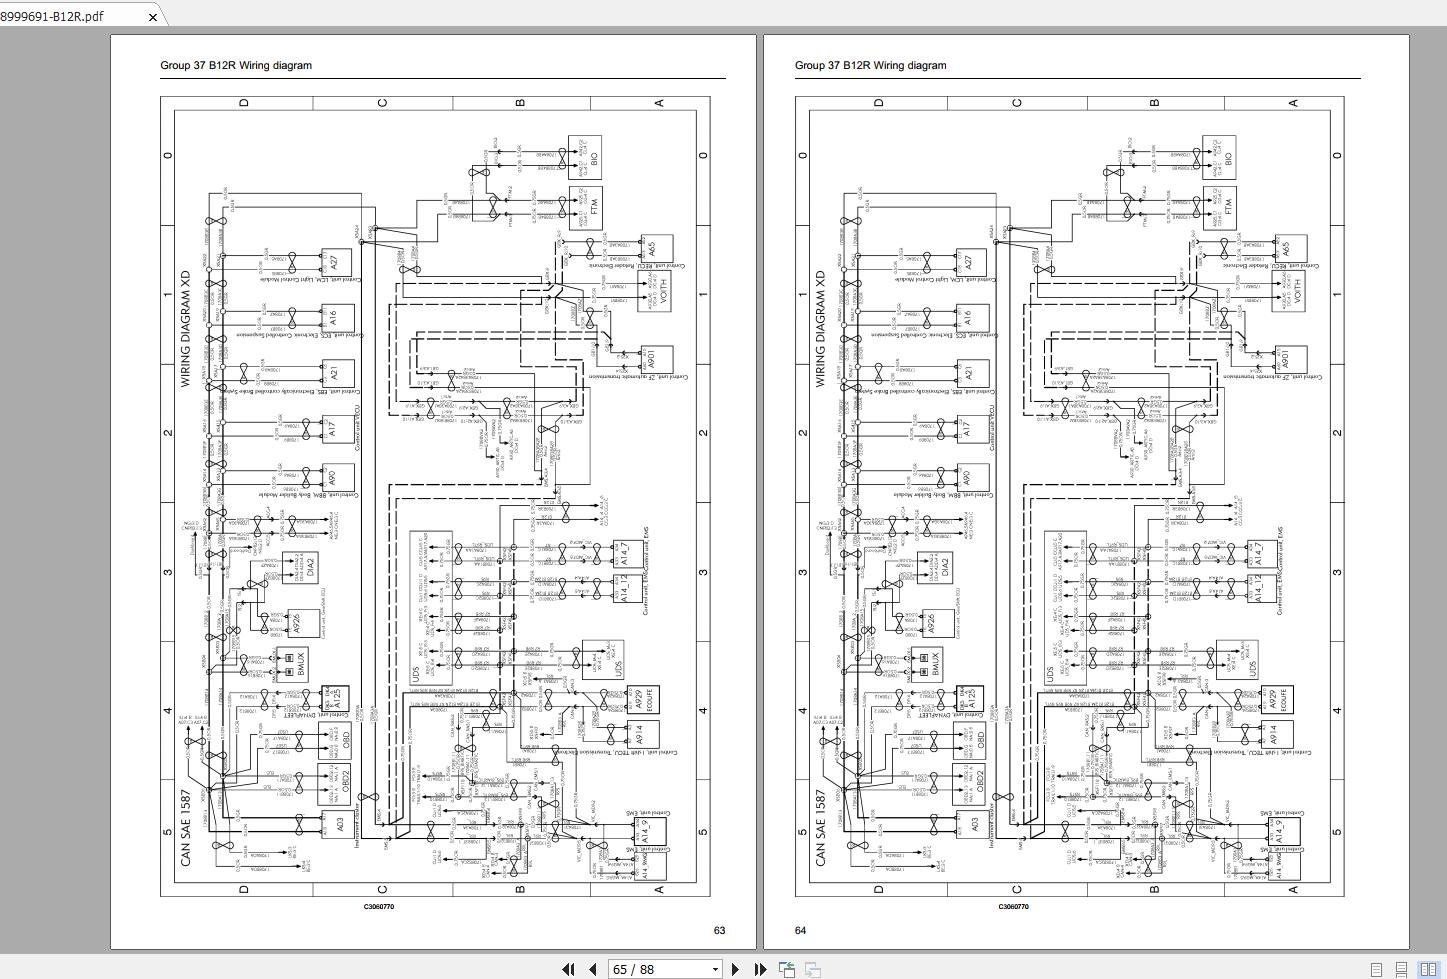Jump to the last page

(758, 969)
